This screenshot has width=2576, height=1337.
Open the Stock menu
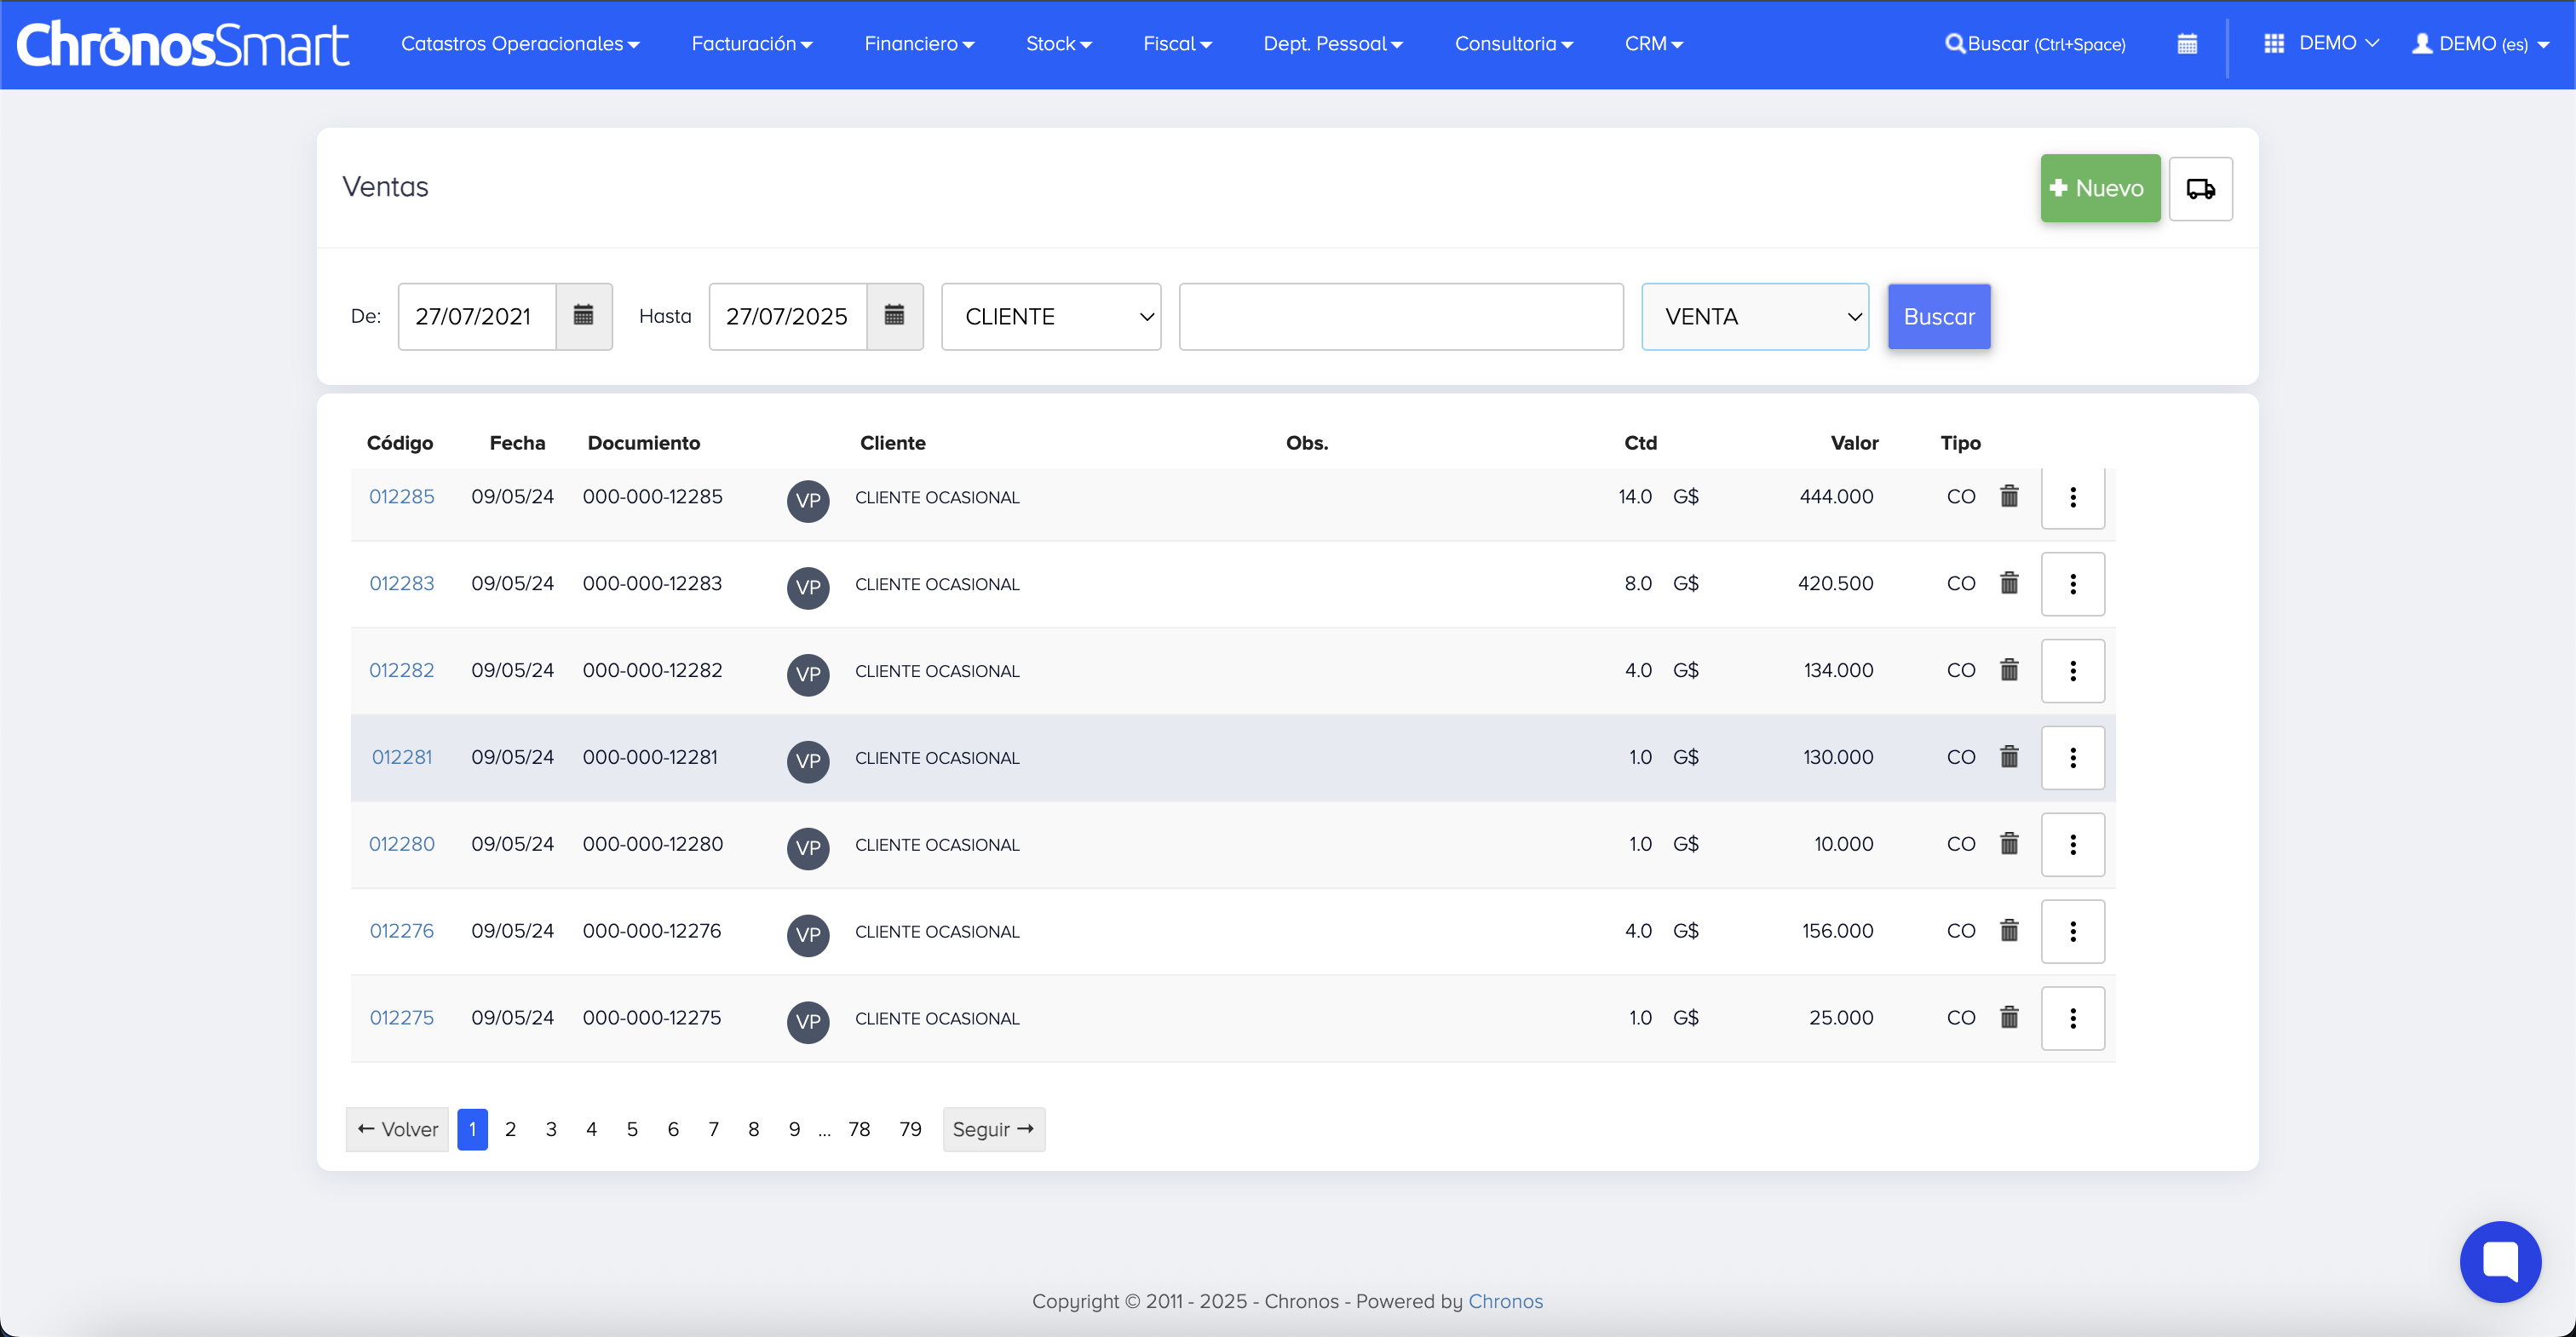1058,44
